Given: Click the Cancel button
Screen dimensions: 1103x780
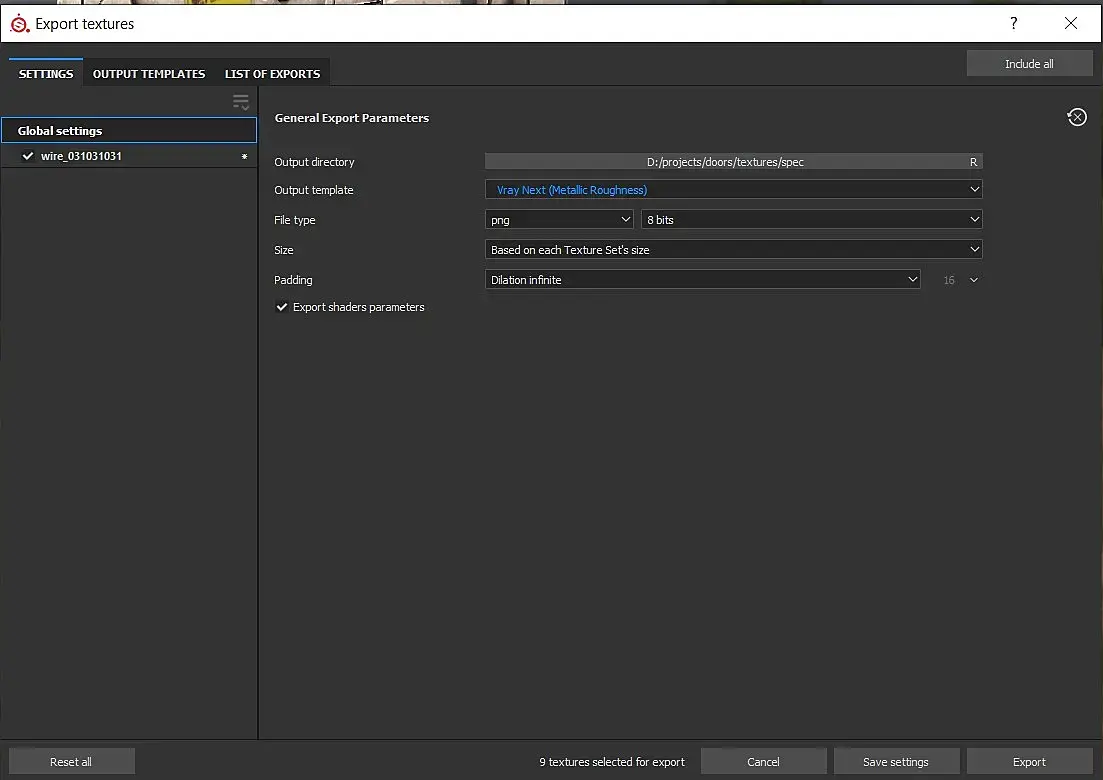Looking at the screenshot, I should click(x=763, y=762).
